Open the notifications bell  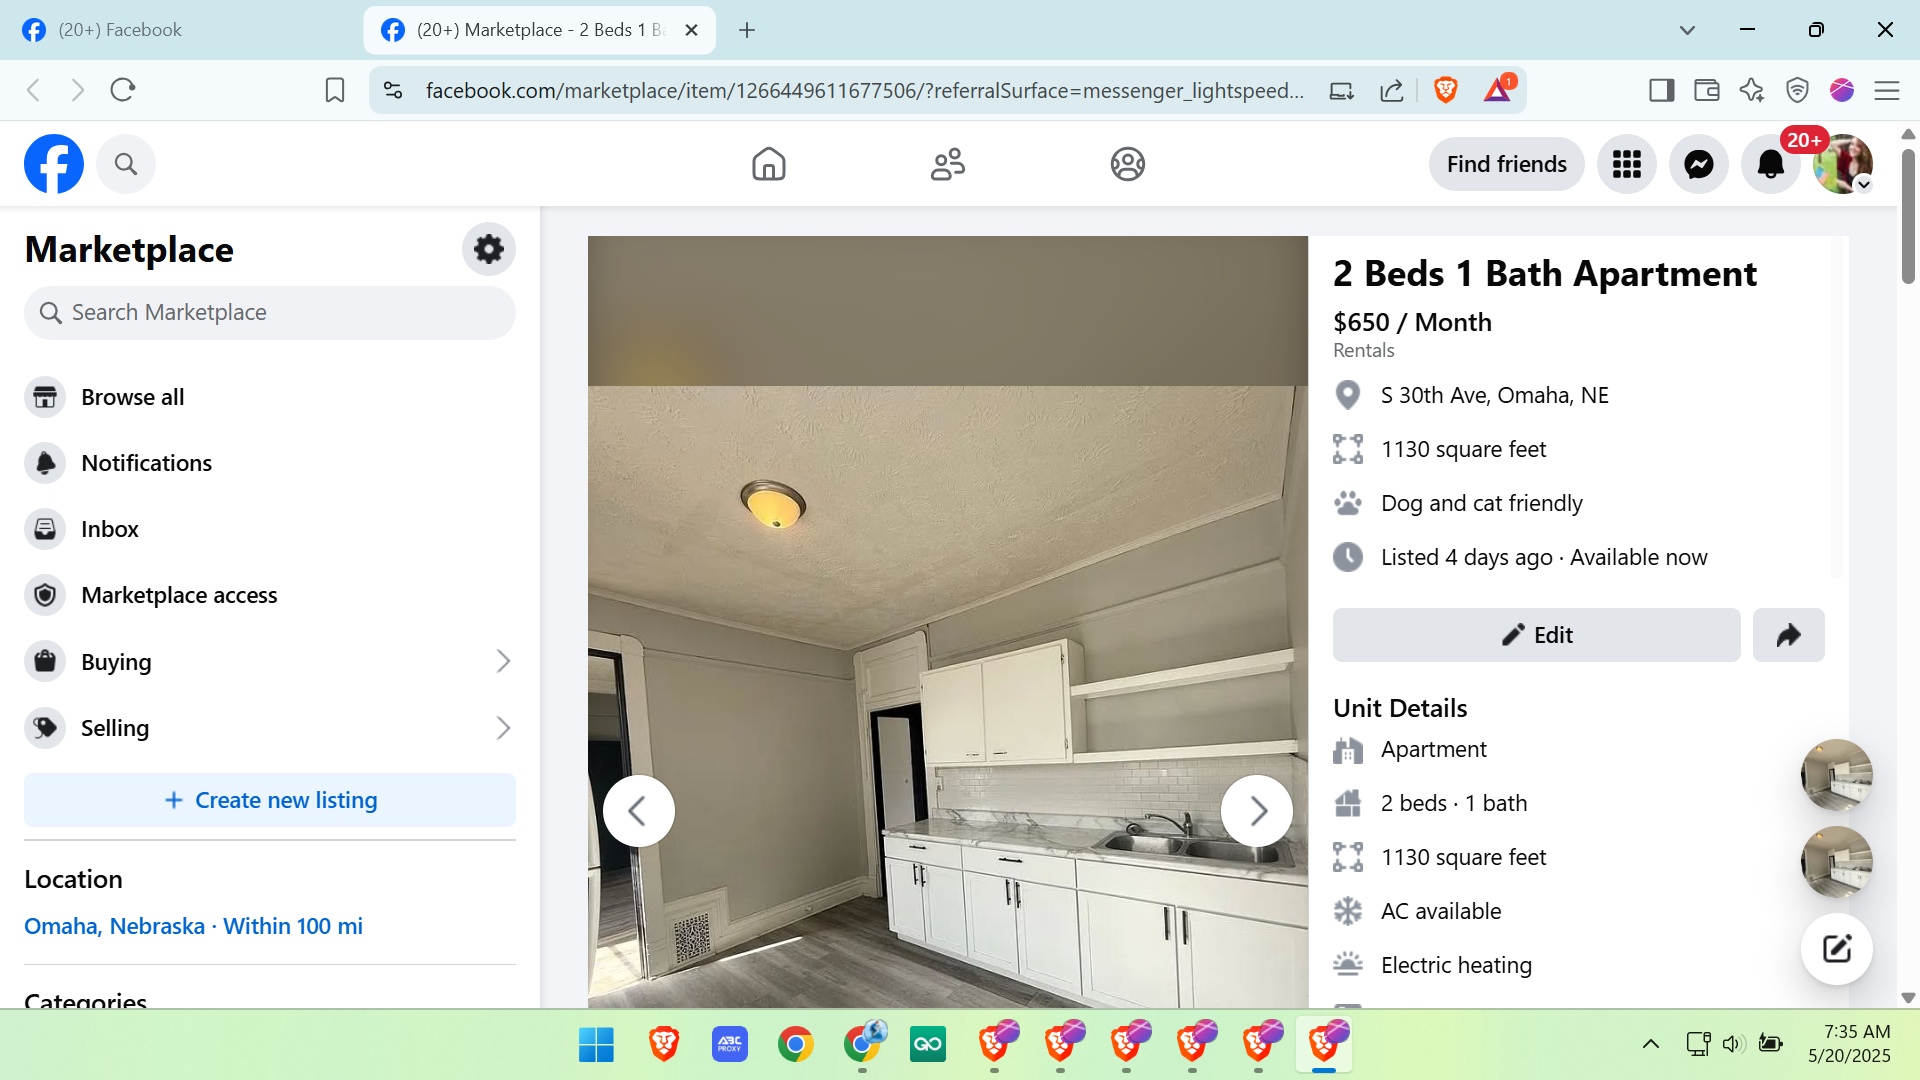[1770, 164]
